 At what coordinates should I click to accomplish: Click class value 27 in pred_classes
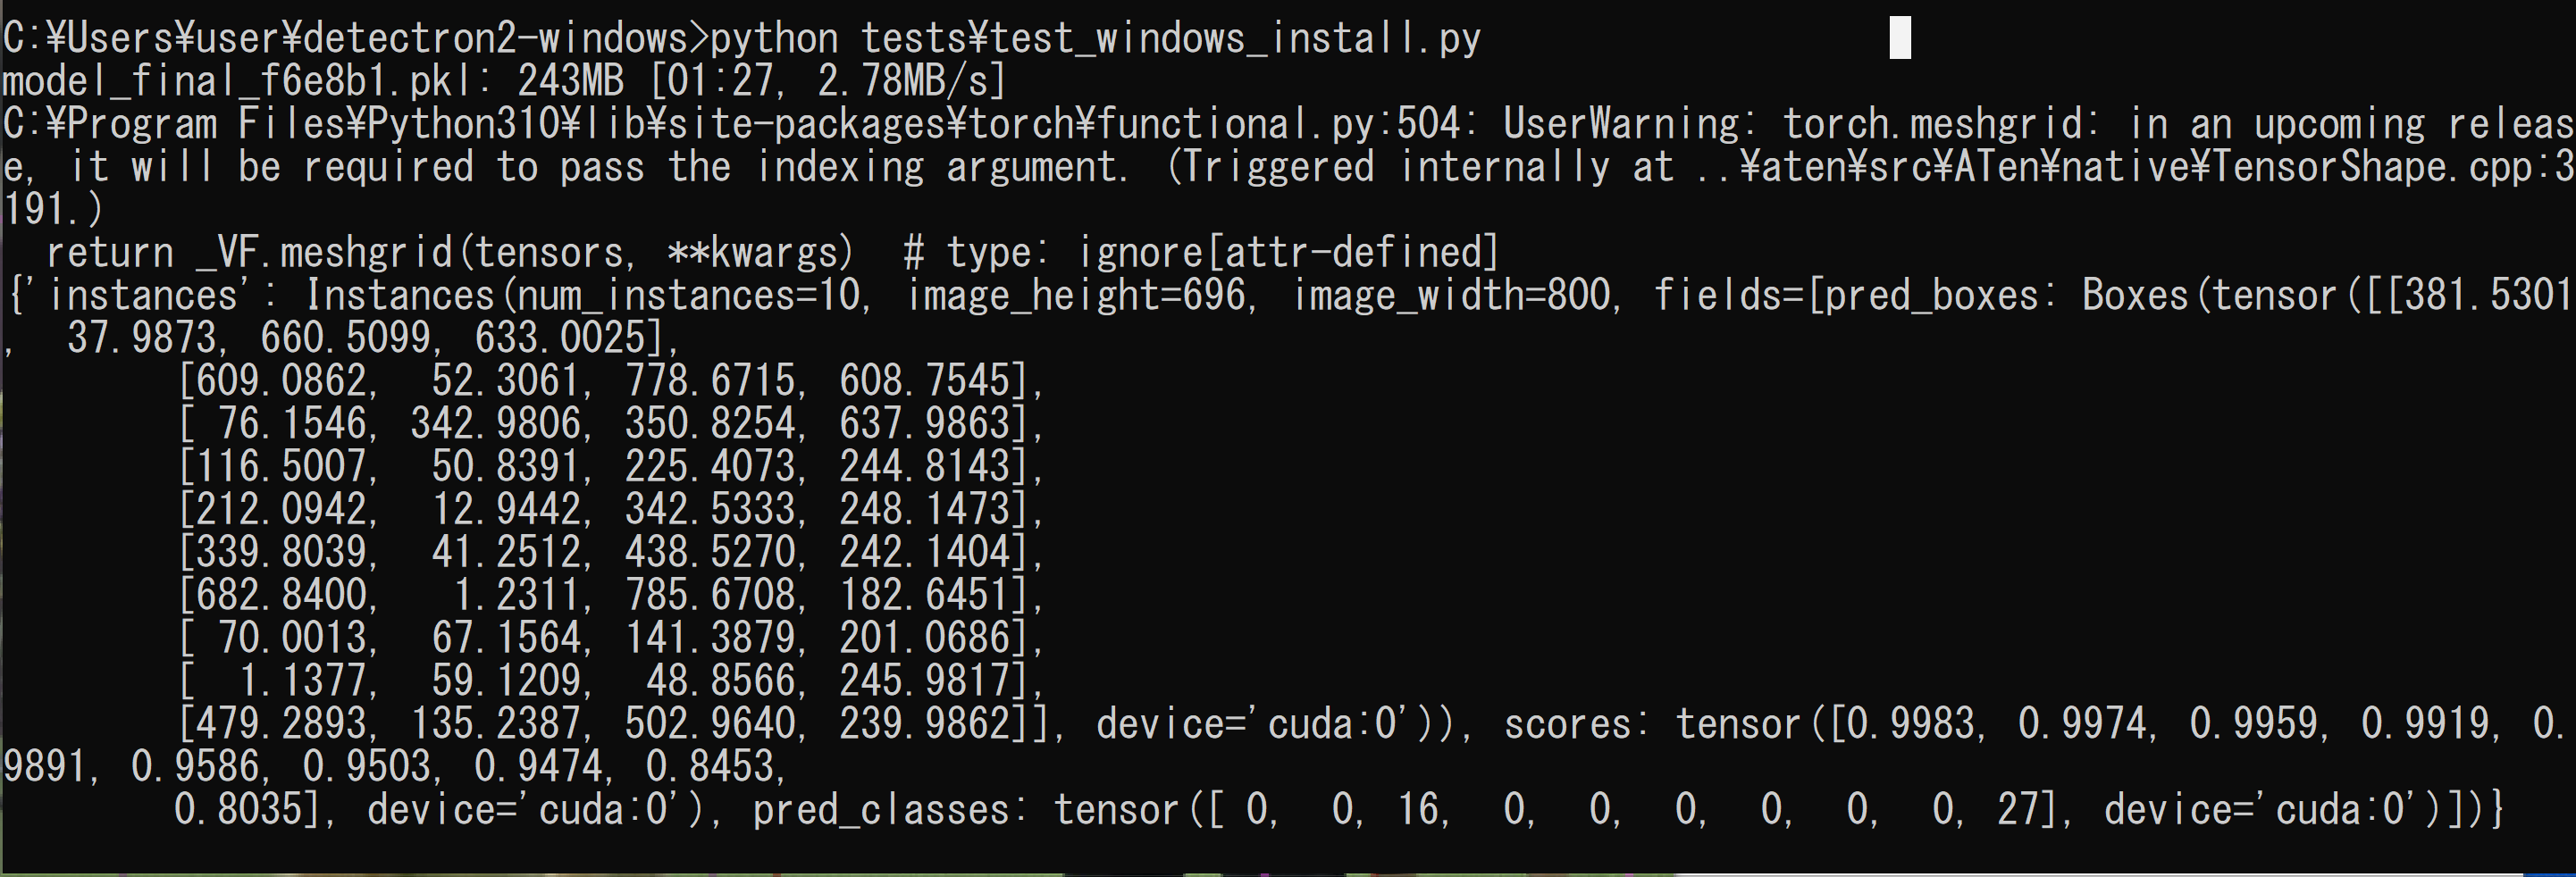coord(2019,810)
